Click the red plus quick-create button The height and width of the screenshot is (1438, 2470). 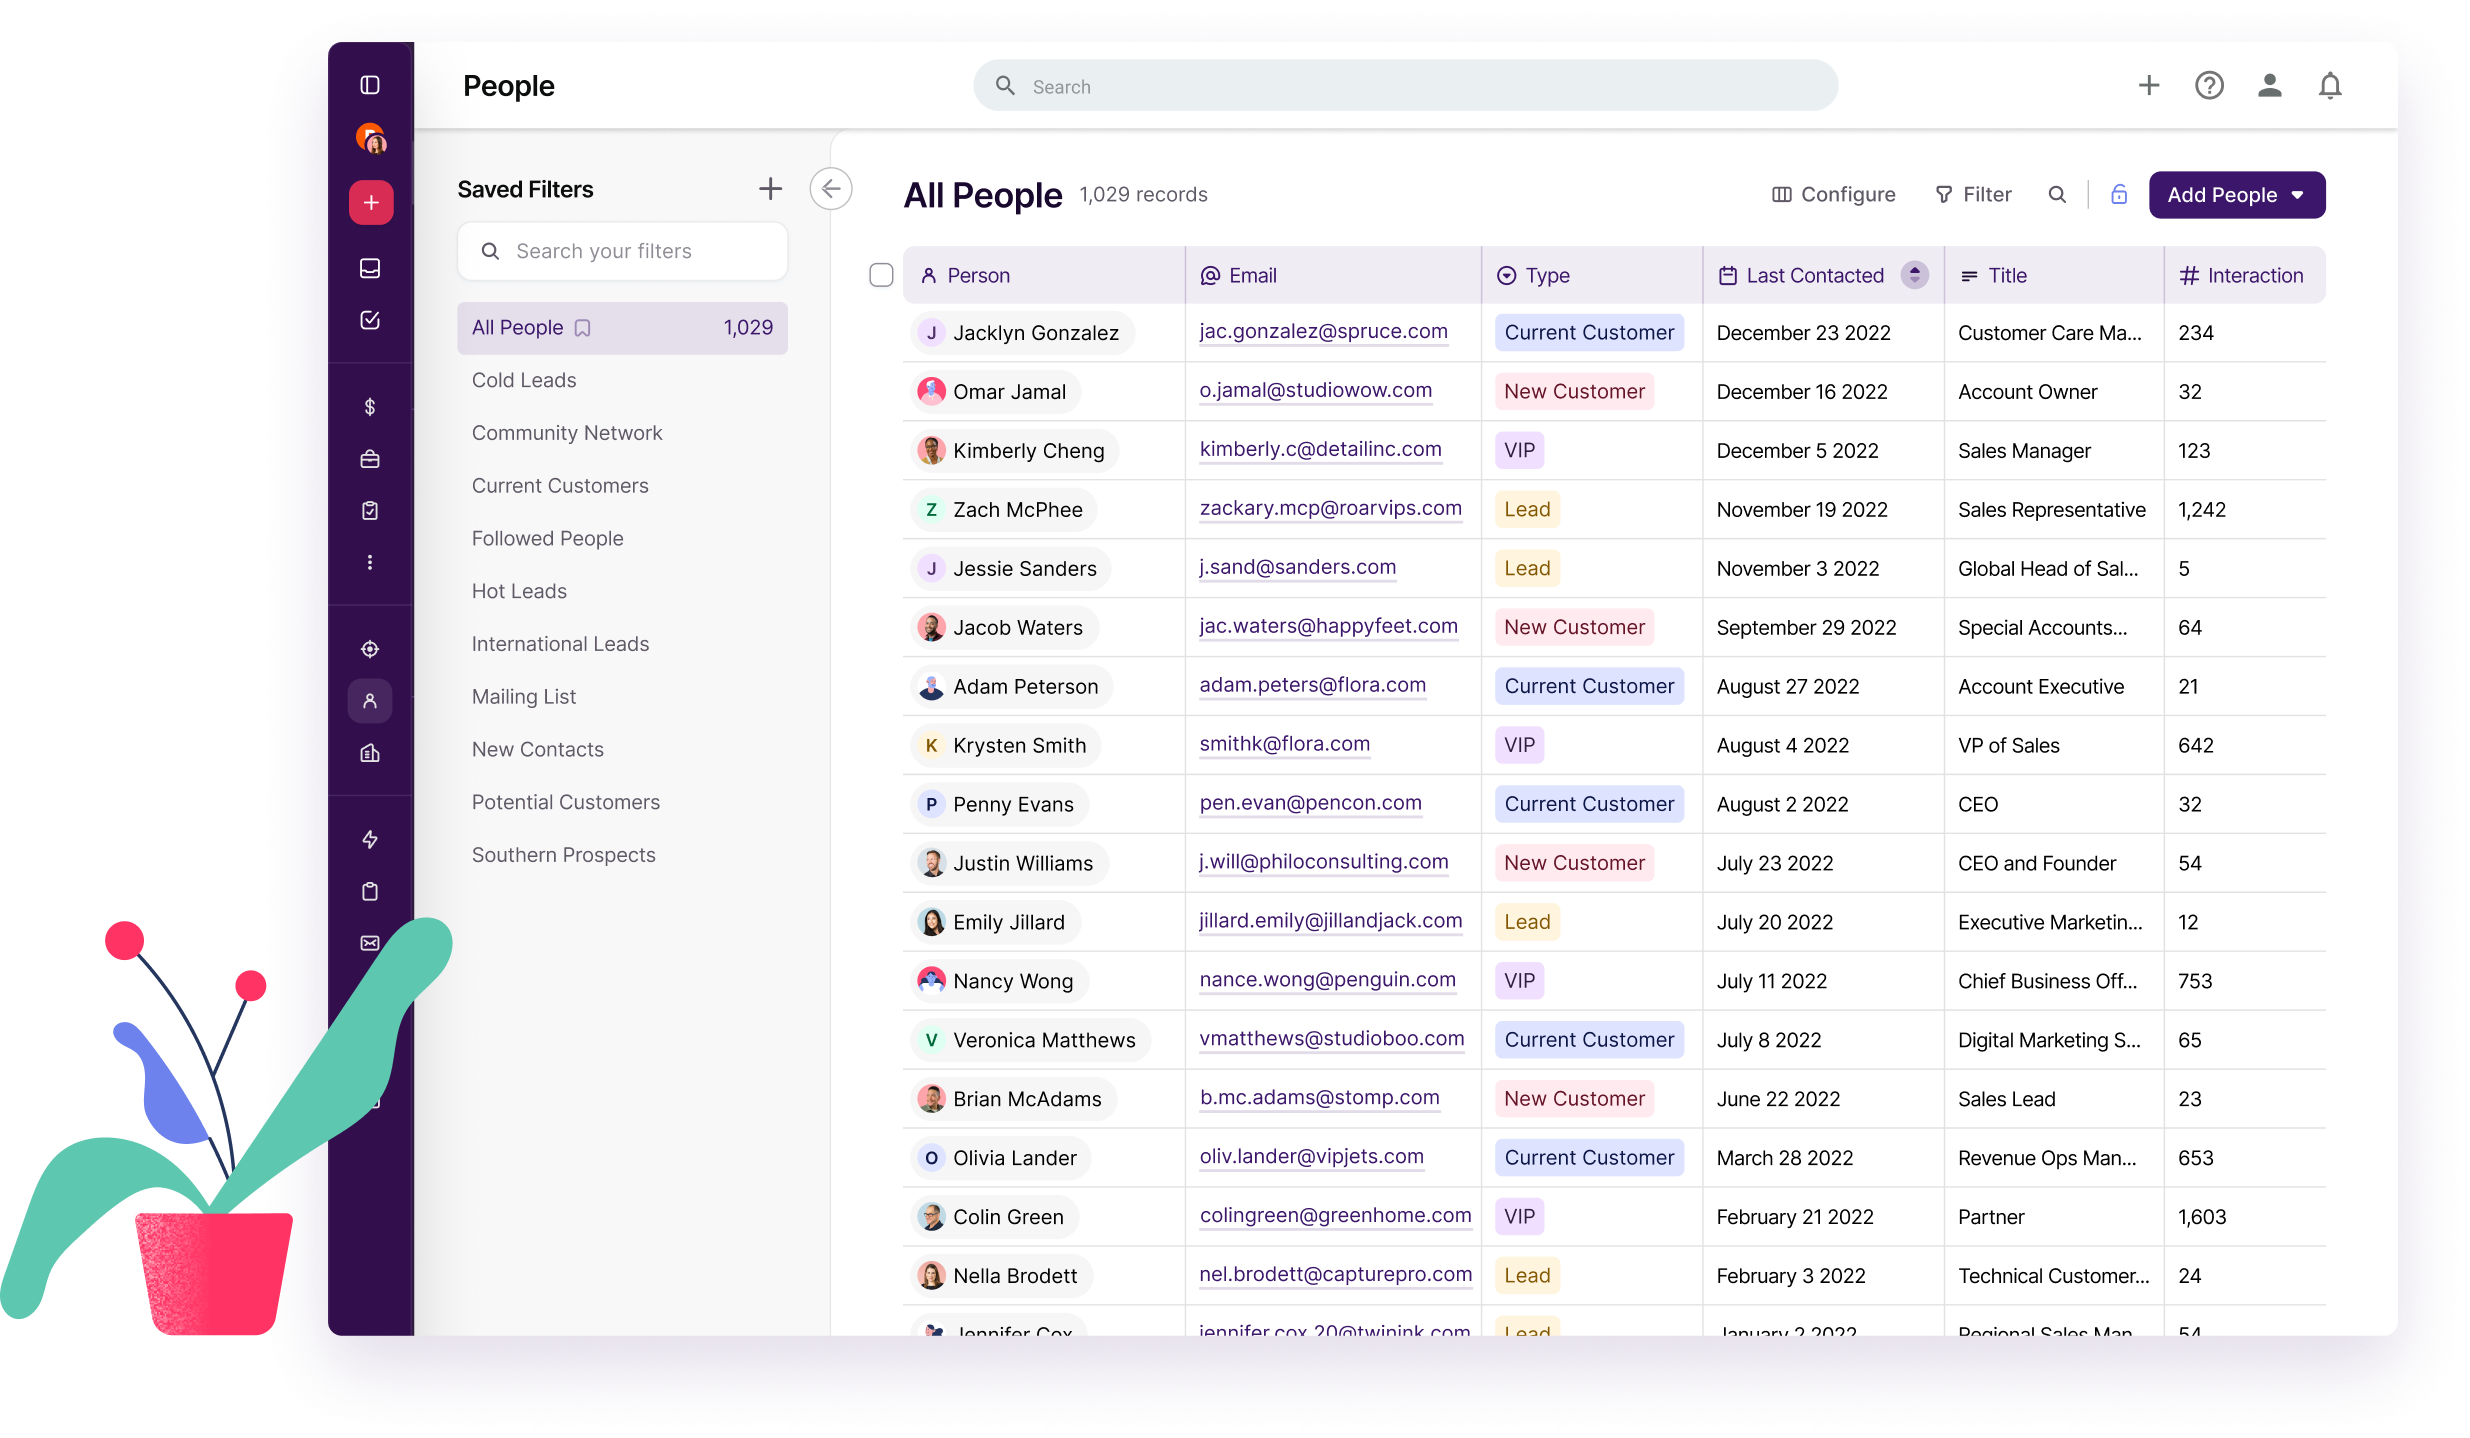tap(370, 202)
